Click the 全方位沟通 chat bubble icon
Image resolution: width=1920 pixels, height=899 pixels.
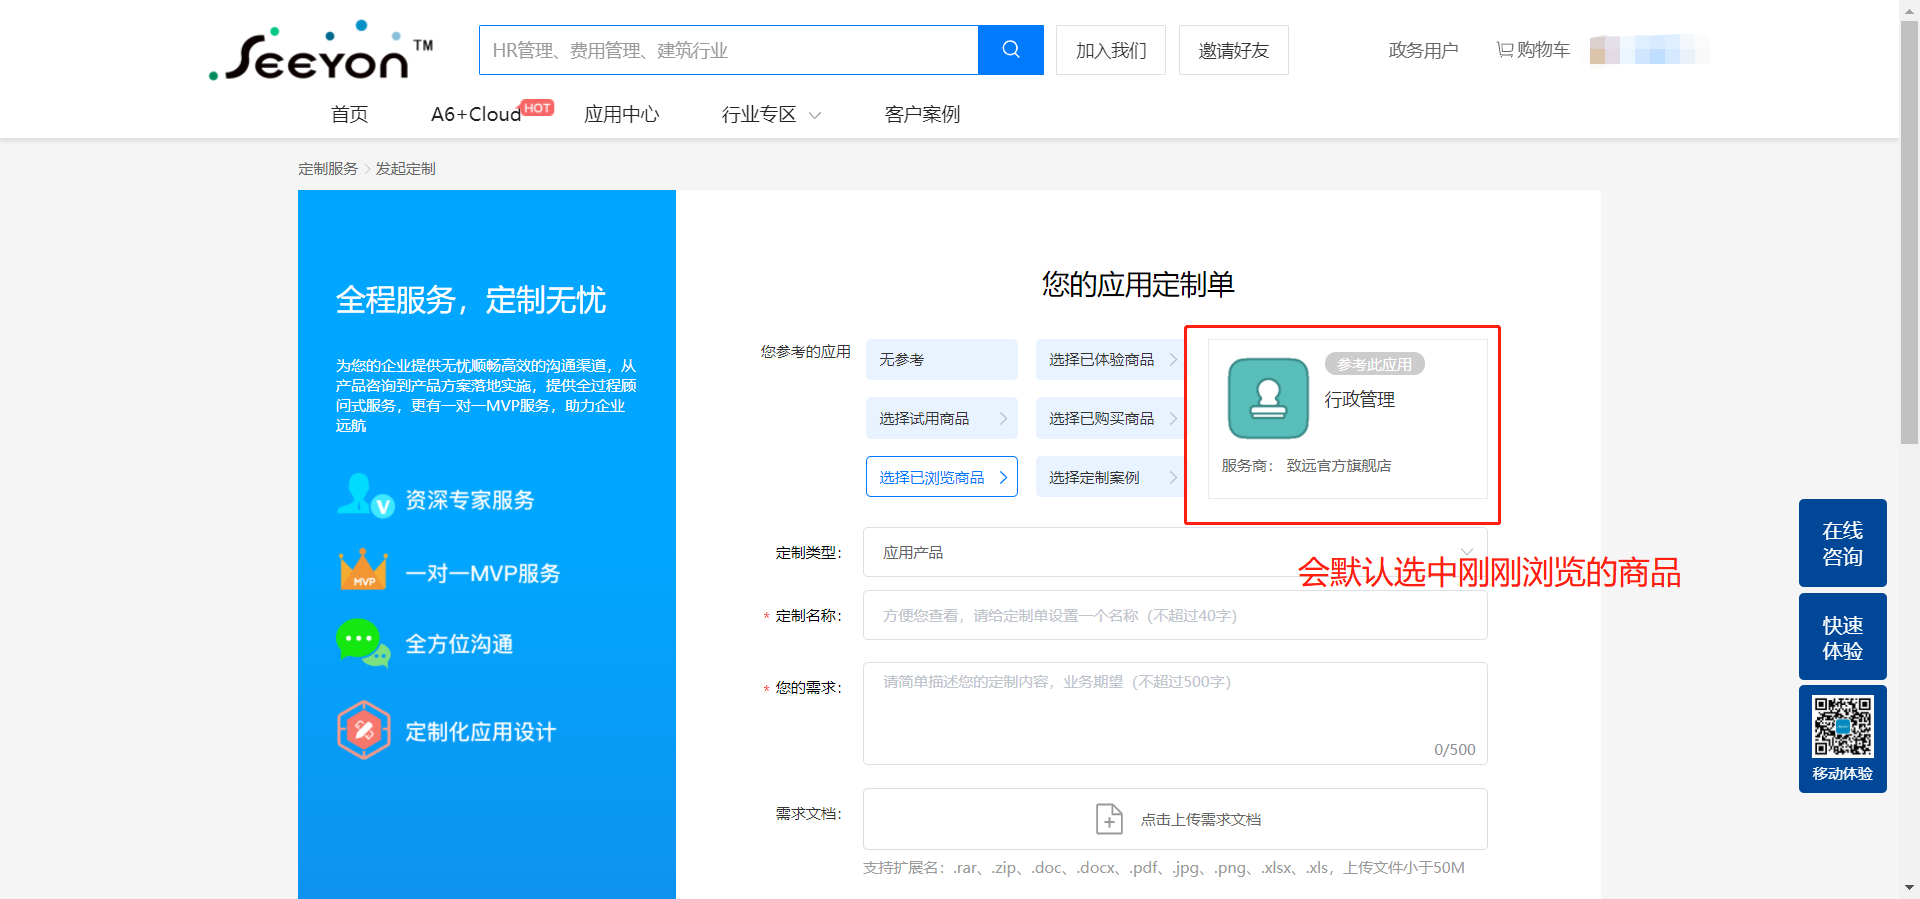tap(363, 643)
